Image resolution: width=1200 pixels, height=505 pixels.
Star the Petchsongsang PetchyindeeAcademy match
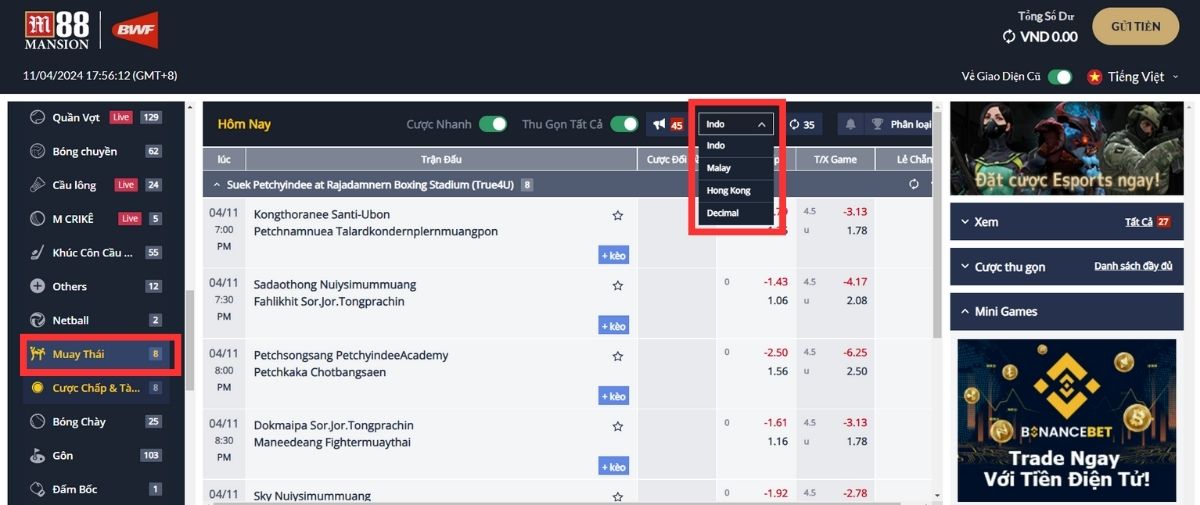pyautogui.click(x=618, y=356)
